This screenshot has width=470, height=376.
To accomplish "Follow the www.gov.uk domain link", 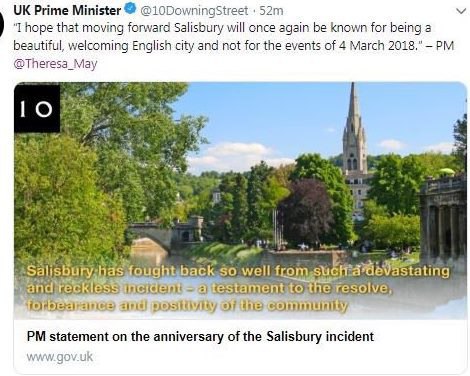I will tap(60, 357).
